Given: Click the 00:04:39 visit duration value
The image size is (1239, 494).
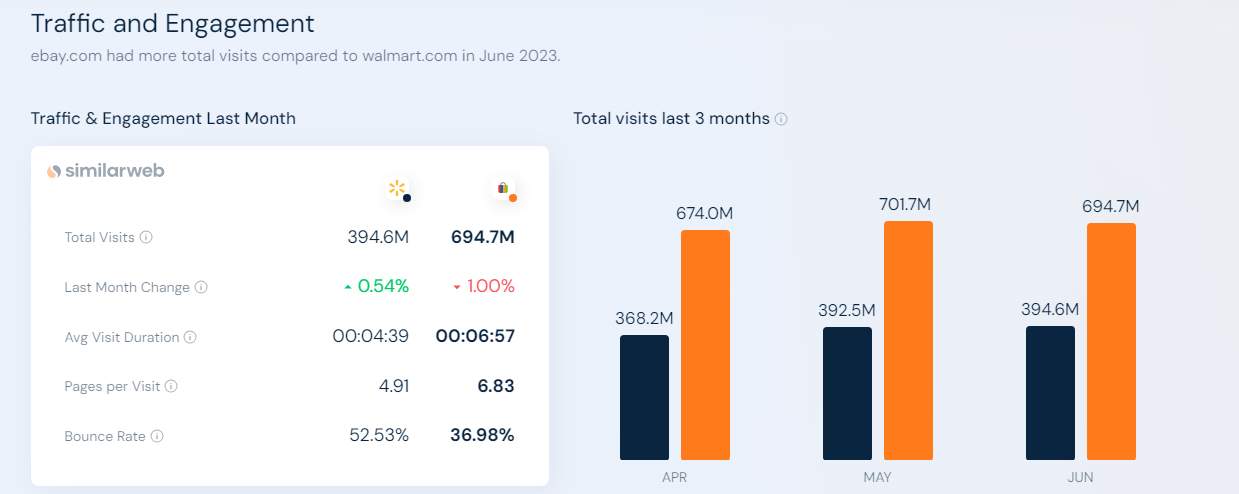Looking at the screenshot, I should tap(370, 336).
